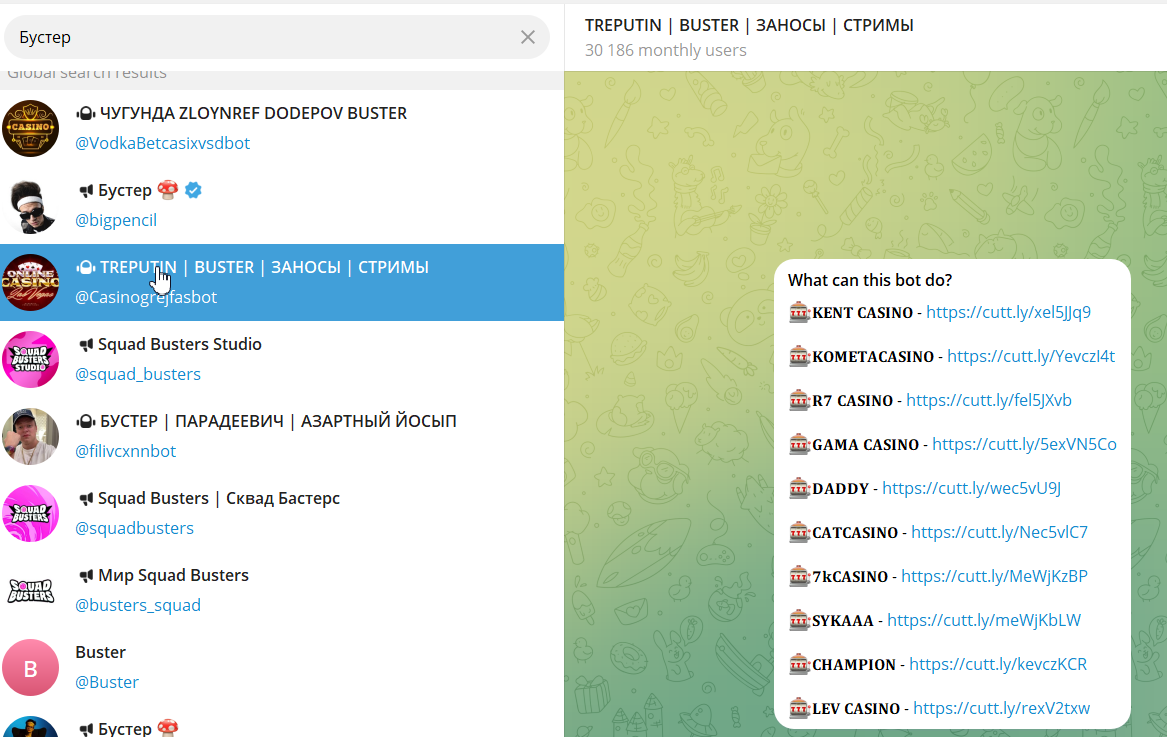Open the LEV CASINO cutt.ly link
Viewport: 1167px width, 737px height.
coord(1002,707)
